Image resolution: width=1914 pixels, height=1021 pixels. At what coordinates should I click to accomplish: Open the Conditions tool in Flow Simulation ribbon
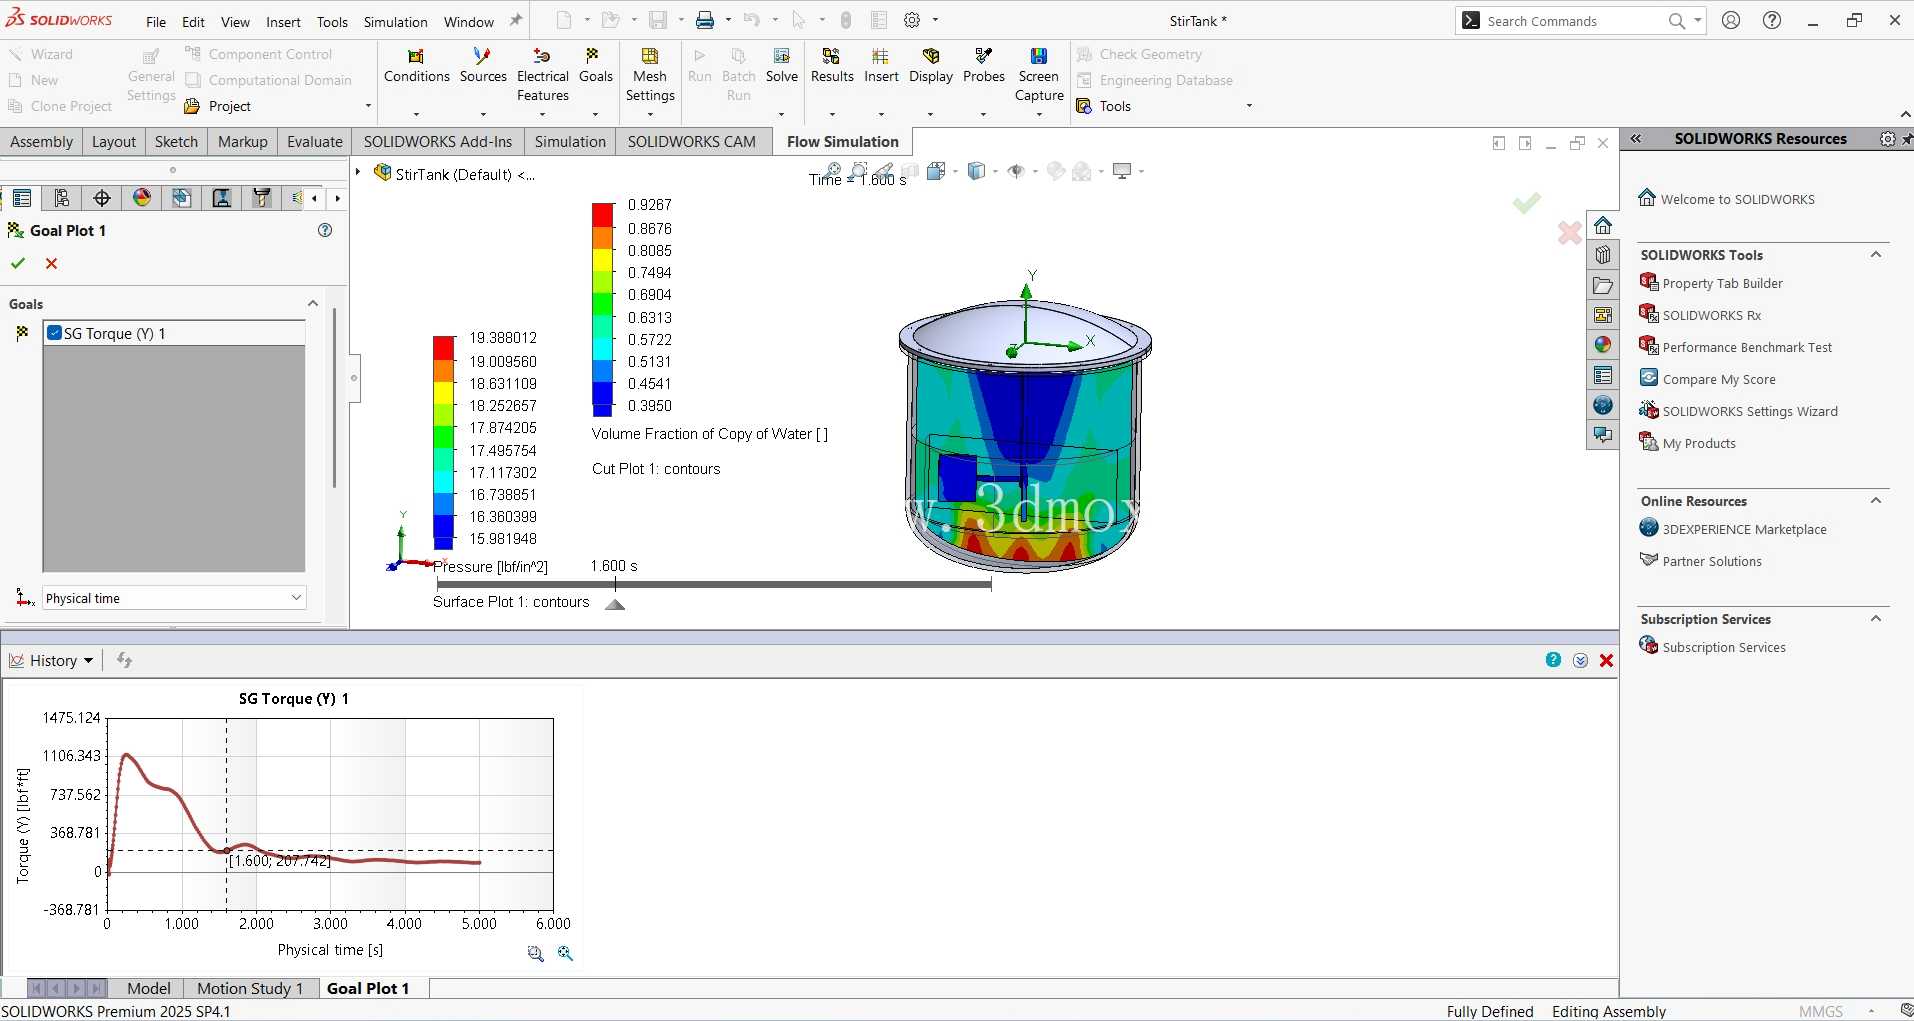tap(416, 66)
